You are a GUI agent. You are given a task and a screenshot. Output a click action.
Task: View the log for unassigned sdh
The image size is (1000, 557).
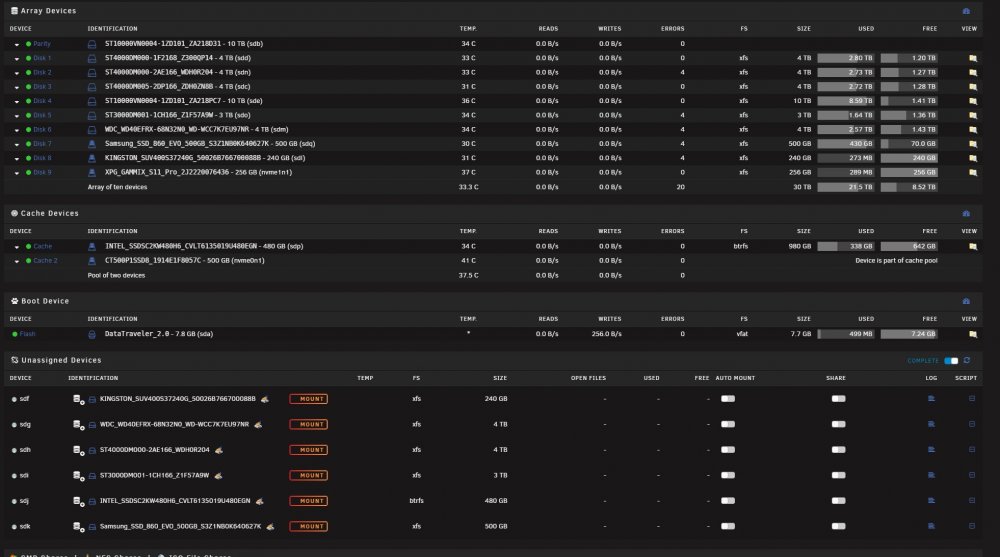(931, 450)
